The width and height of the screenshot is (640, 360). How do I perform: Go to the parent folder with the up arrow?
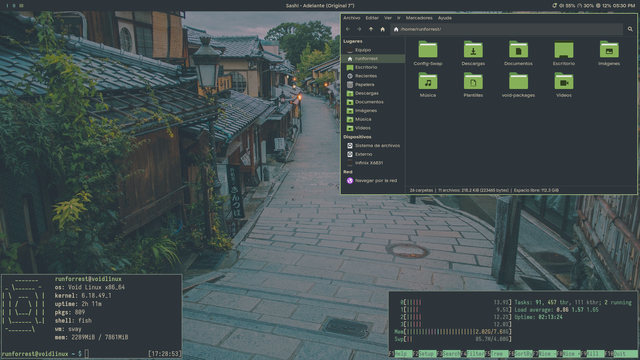[371, 29]
